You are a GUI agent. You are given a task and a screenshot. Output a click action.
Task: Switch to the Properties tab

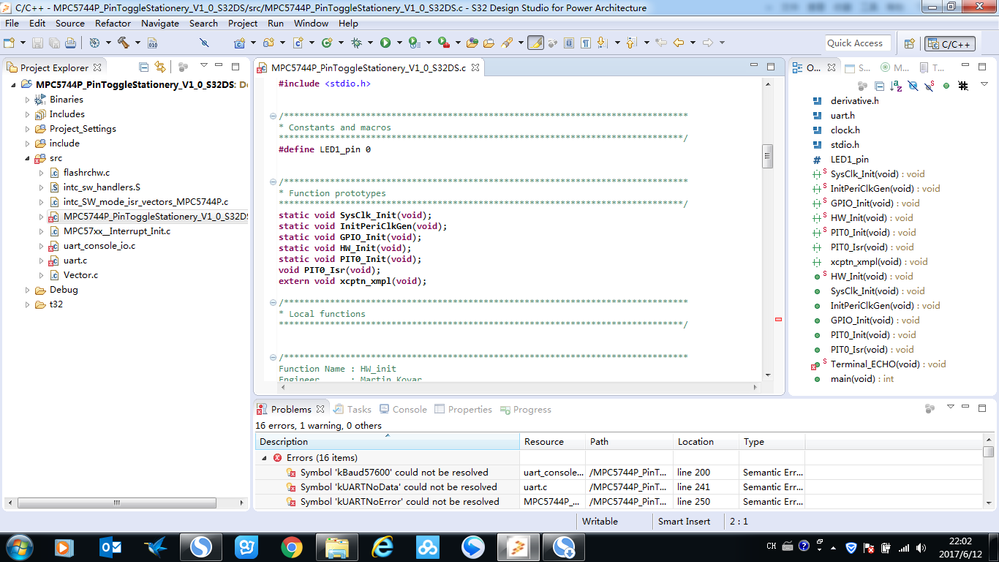463,409
